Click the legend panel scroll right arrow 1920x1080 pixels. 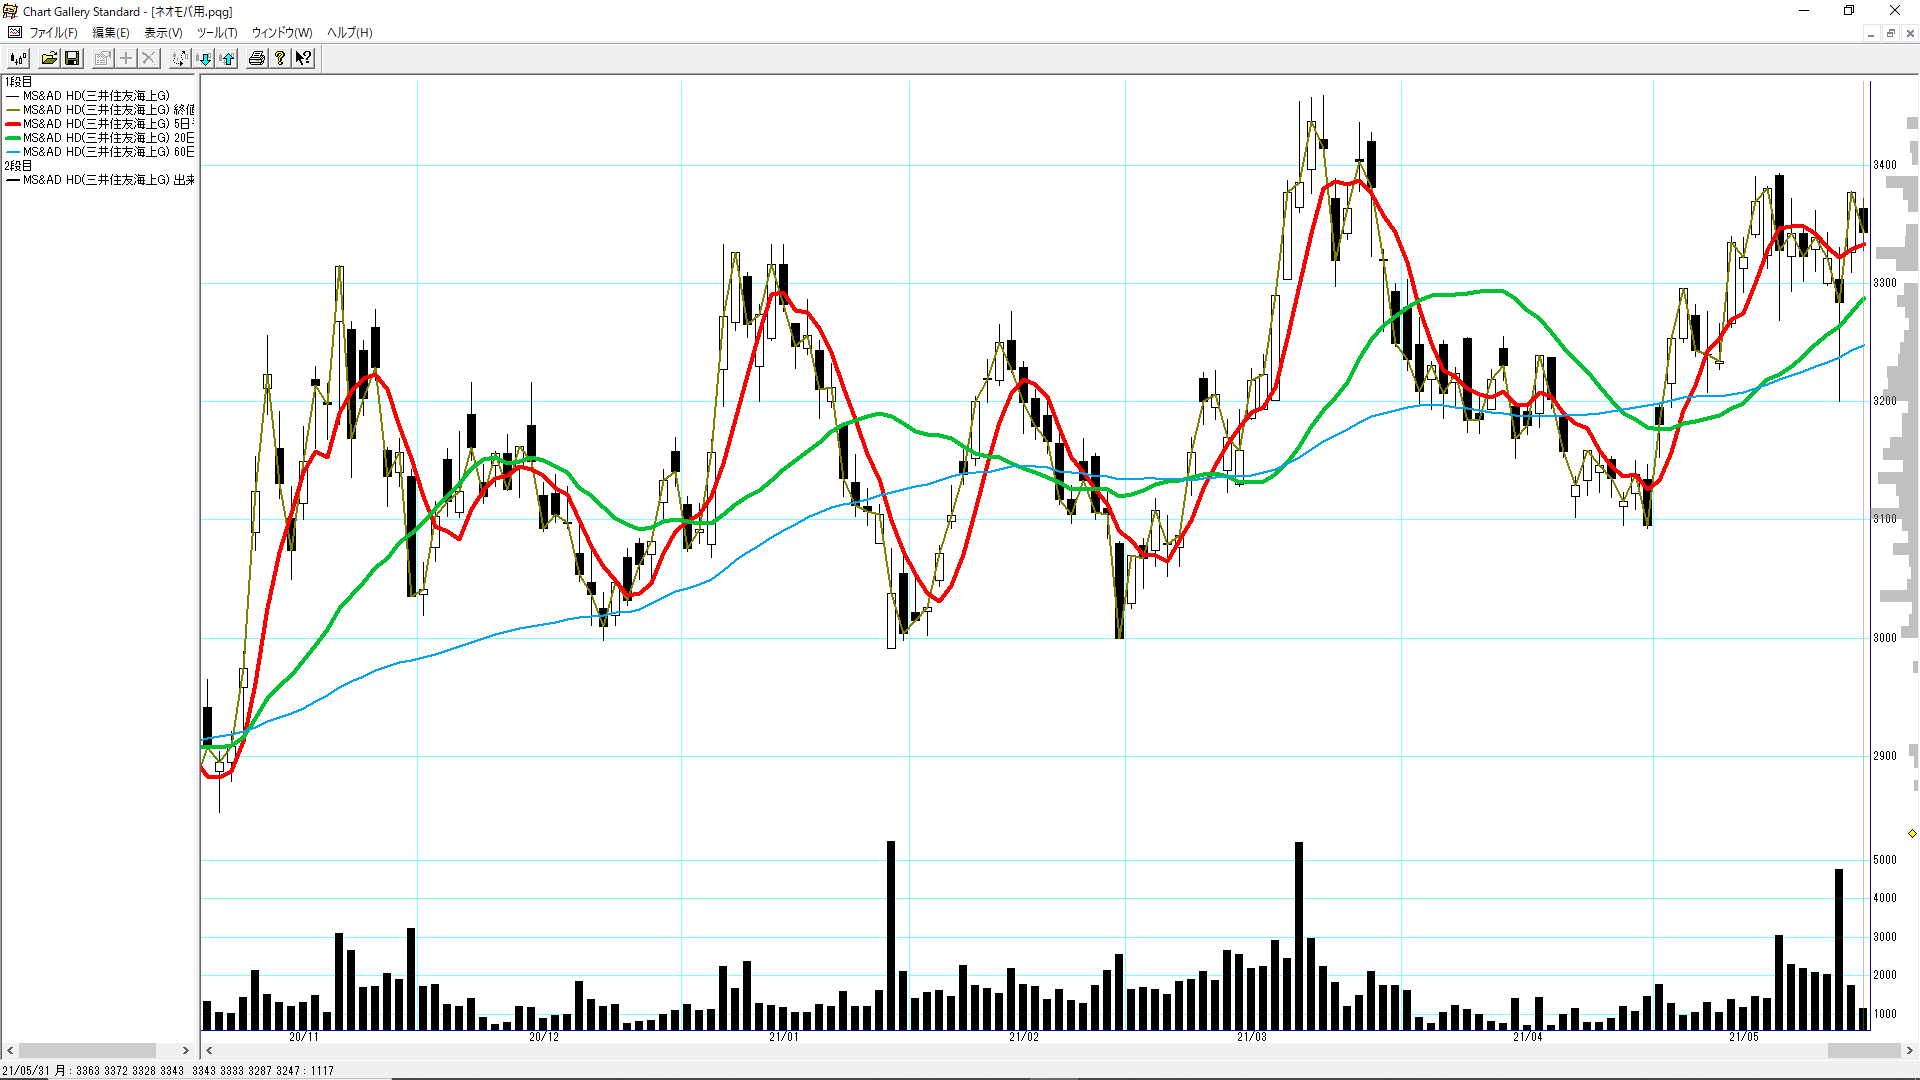[185, 1050]
